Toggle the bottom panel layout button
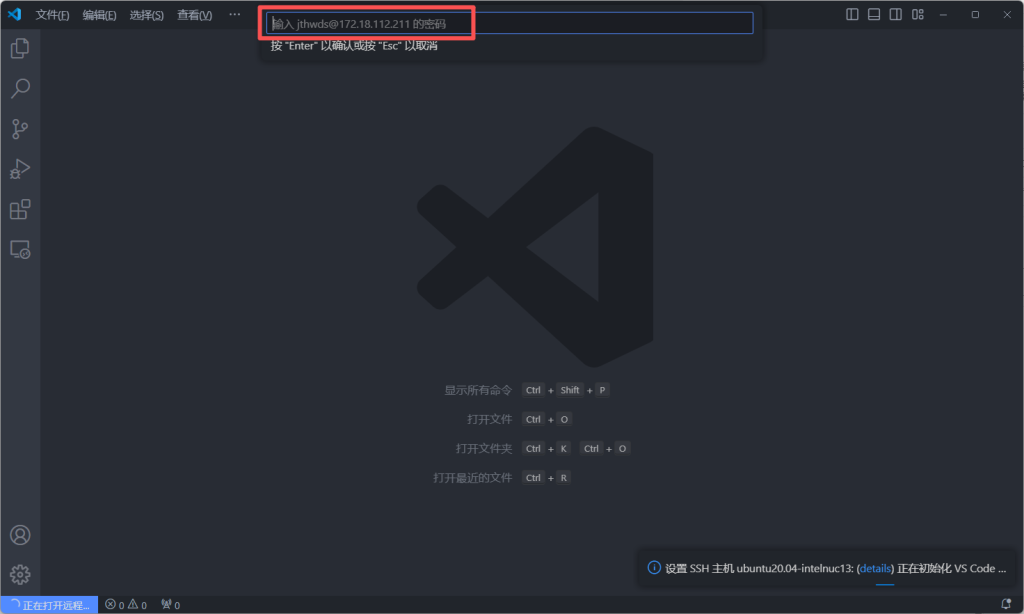The height and width of the screenshot is (614, 1024). coord(874,15)
